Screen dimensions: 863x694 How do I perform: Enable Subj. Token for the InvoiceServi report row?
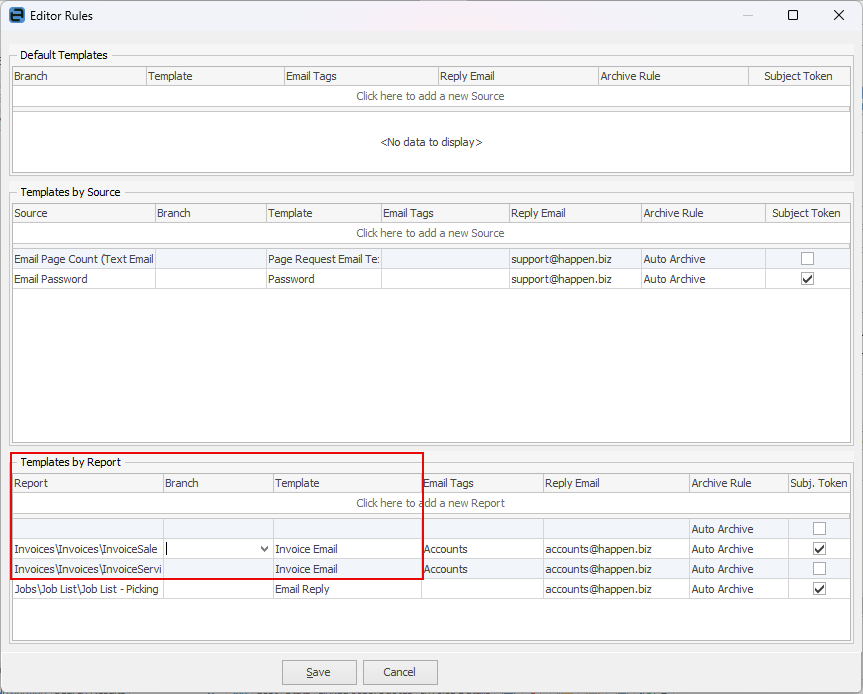[x=819, y=569]
